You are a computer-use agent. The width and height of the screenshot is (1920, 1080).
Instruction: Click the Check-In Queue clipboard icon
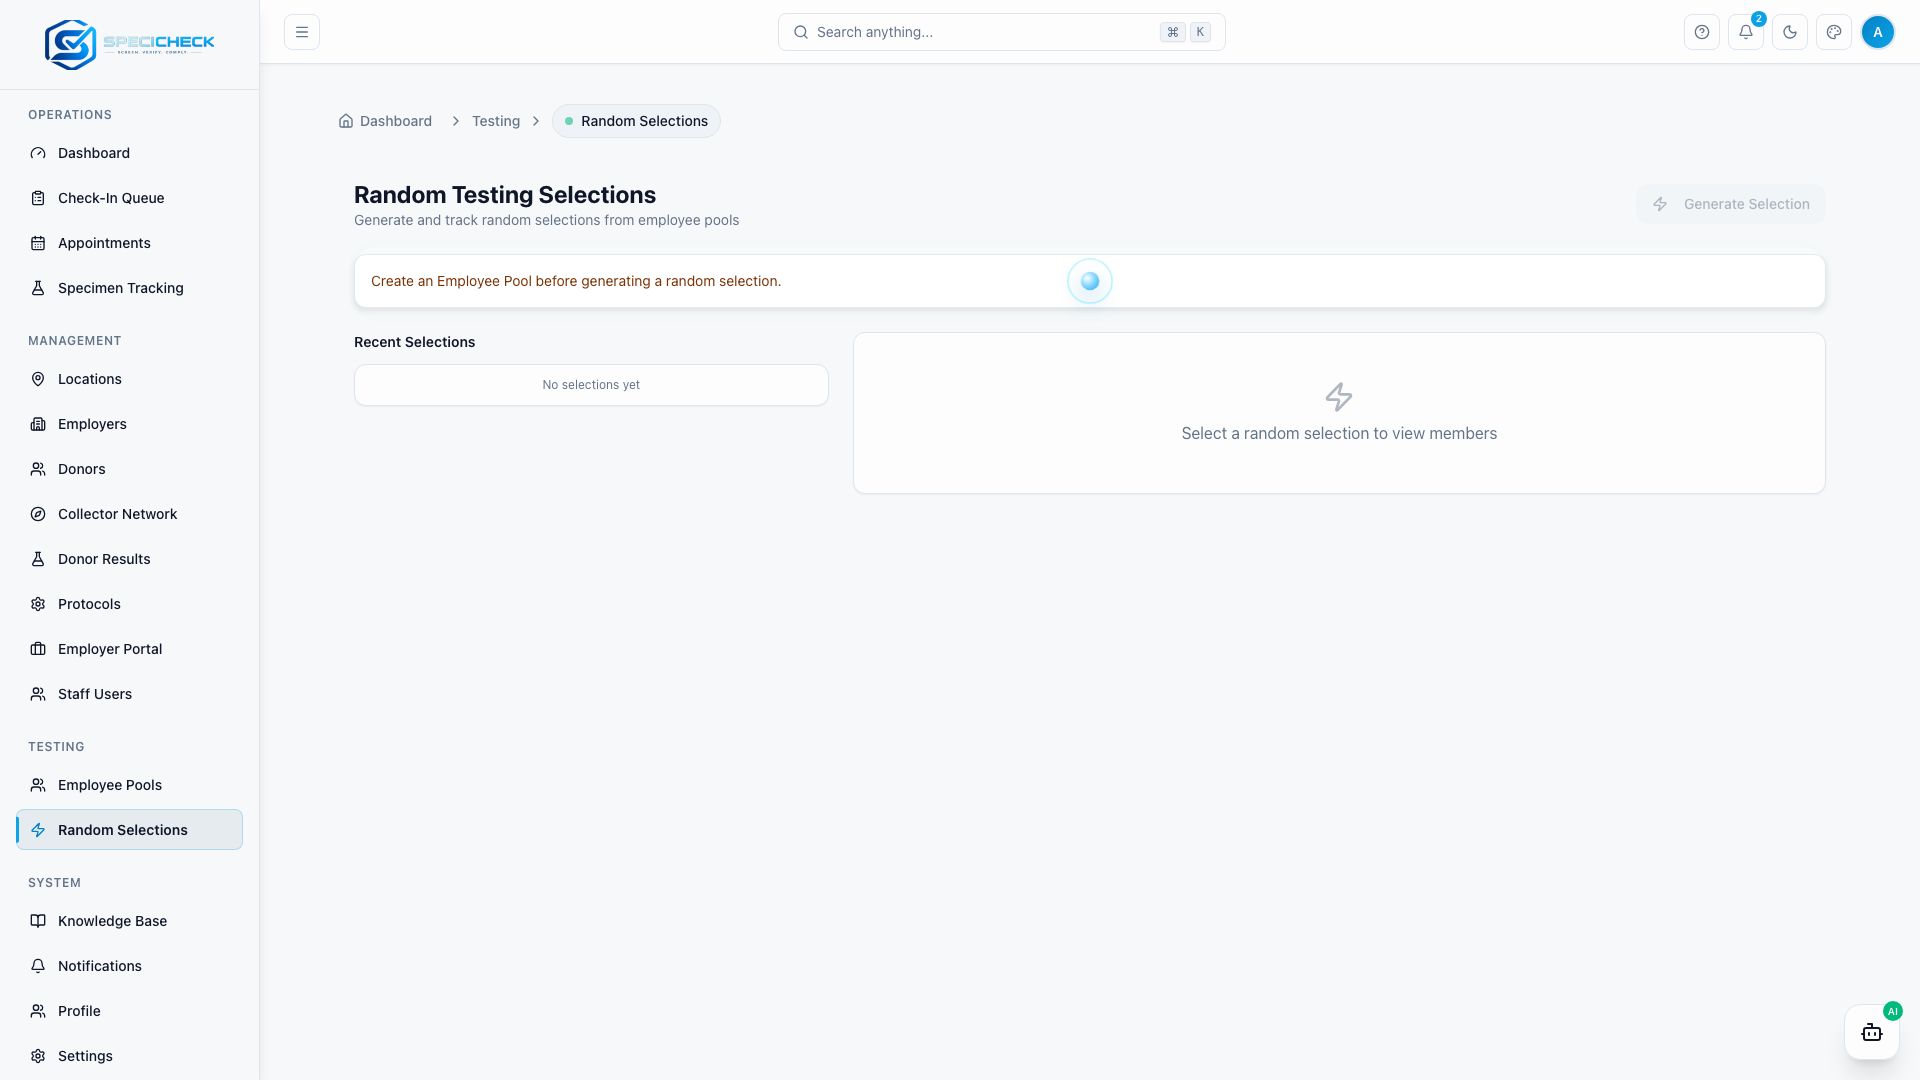pos(38,198)
